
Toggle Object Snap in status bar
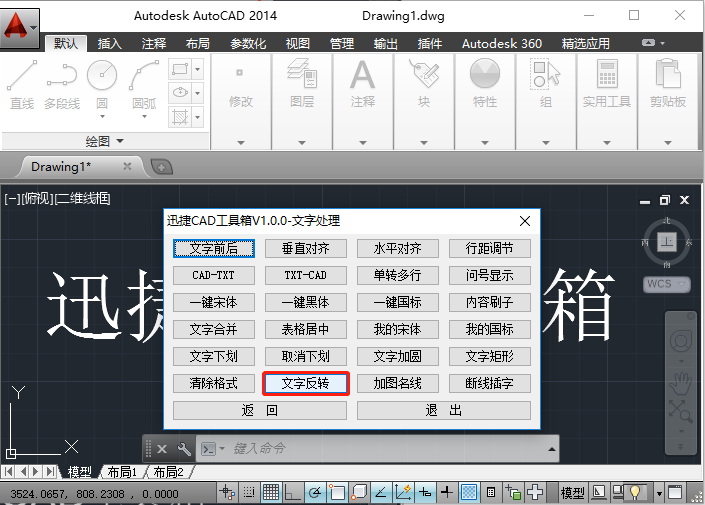(337, 493)
